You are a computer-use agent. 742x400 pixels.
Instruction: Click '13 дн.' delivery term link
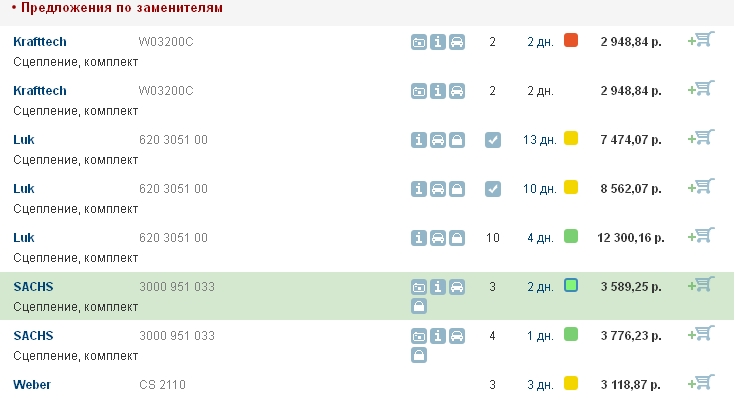click(x=539, y=139)
